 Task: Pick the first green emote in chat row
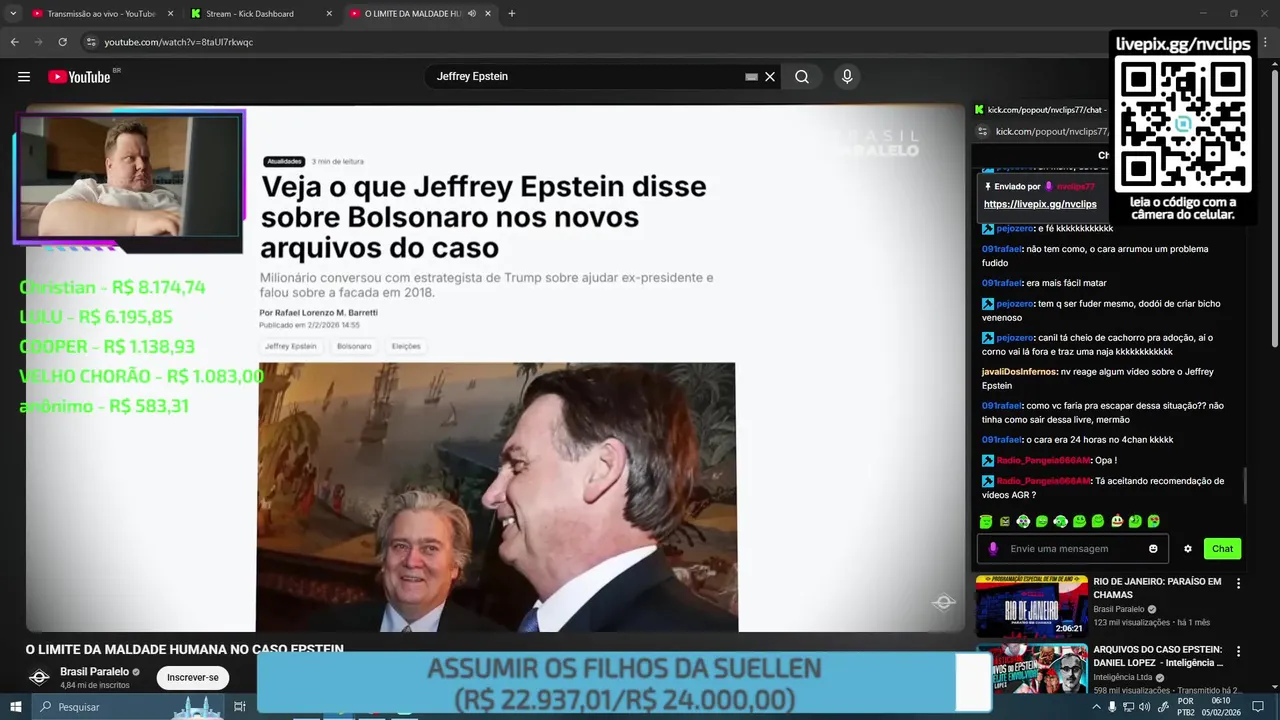click(986, 521)
